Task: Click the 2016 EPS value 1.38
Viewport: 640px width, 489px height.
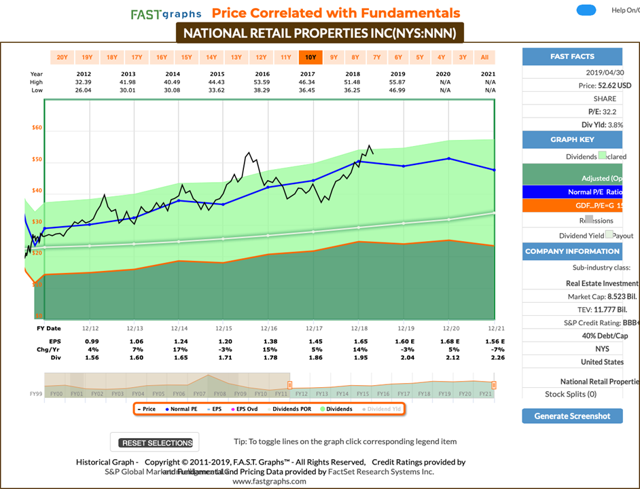Action: click(270, 341)
